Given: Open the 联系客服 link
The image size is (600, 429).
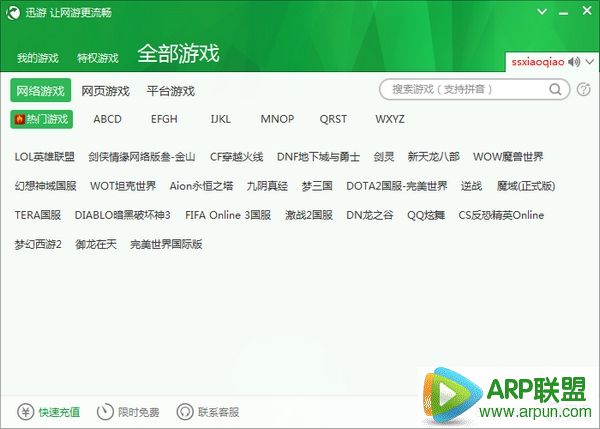Looking at the screenshot, I should pos(218,412).
